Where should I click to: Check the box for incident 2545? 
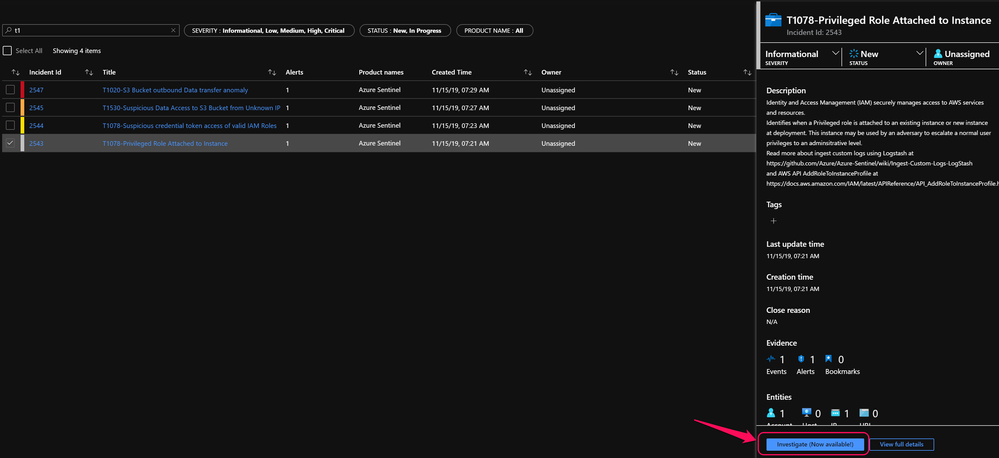[x=10, y=108]
